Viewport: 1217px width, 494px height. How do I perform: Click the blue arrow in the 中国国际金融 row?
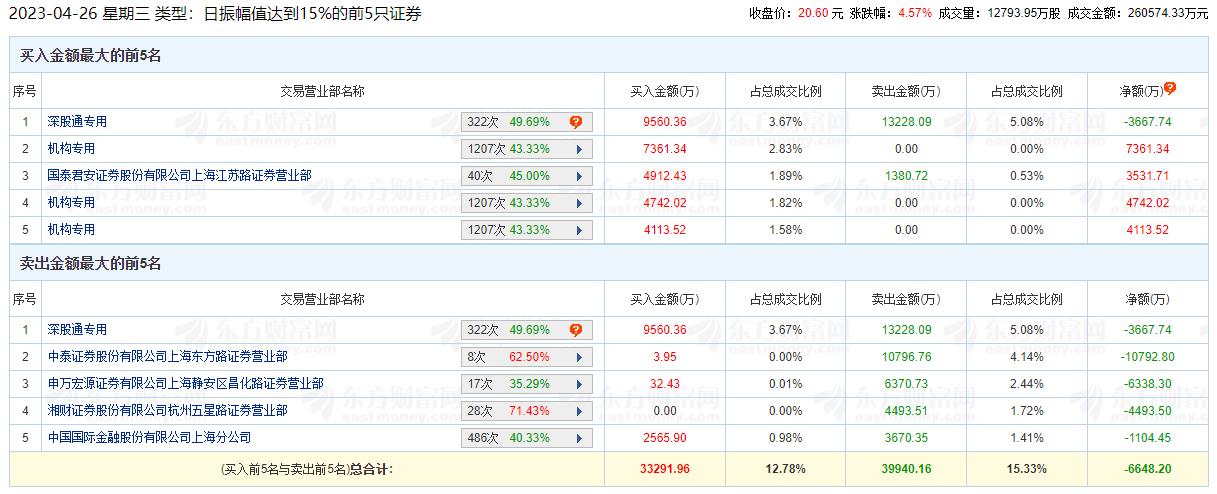tap(579, 438)
